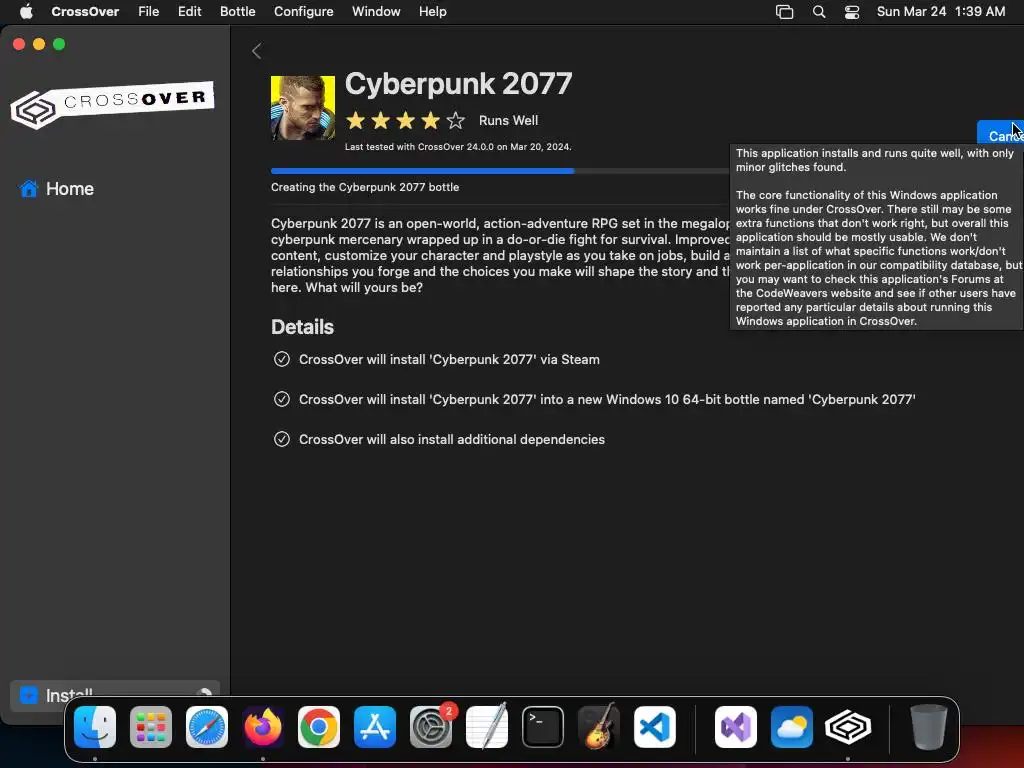Open the CrossOver app menu

pyautogui.click(x=85, y=11)
